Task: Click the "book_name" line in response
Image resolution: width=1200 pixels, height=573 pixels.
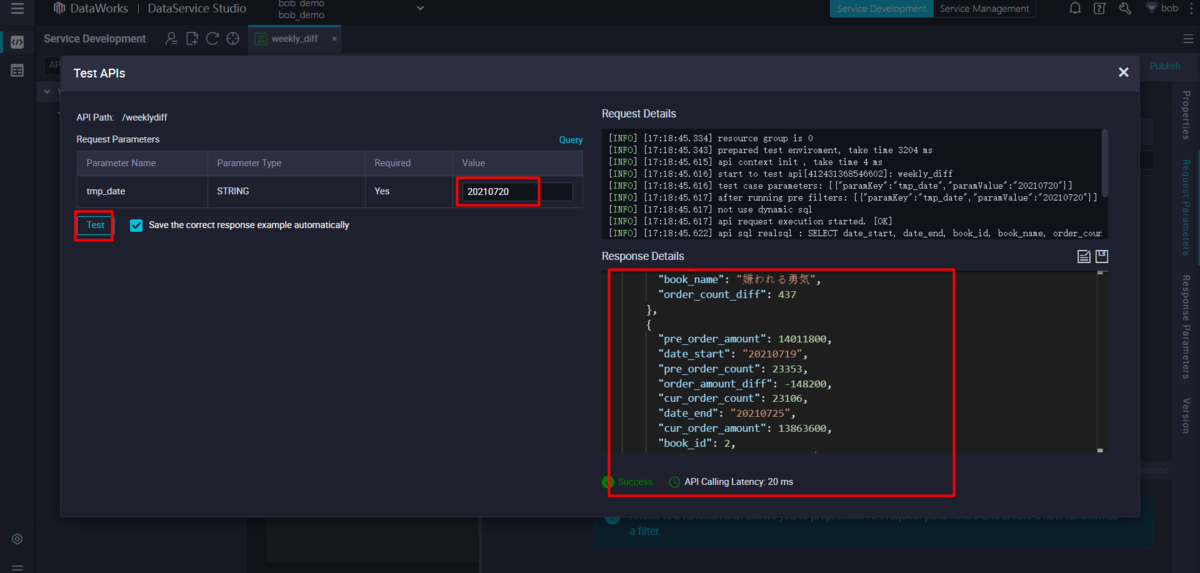Action: click(x=741, y=280)
